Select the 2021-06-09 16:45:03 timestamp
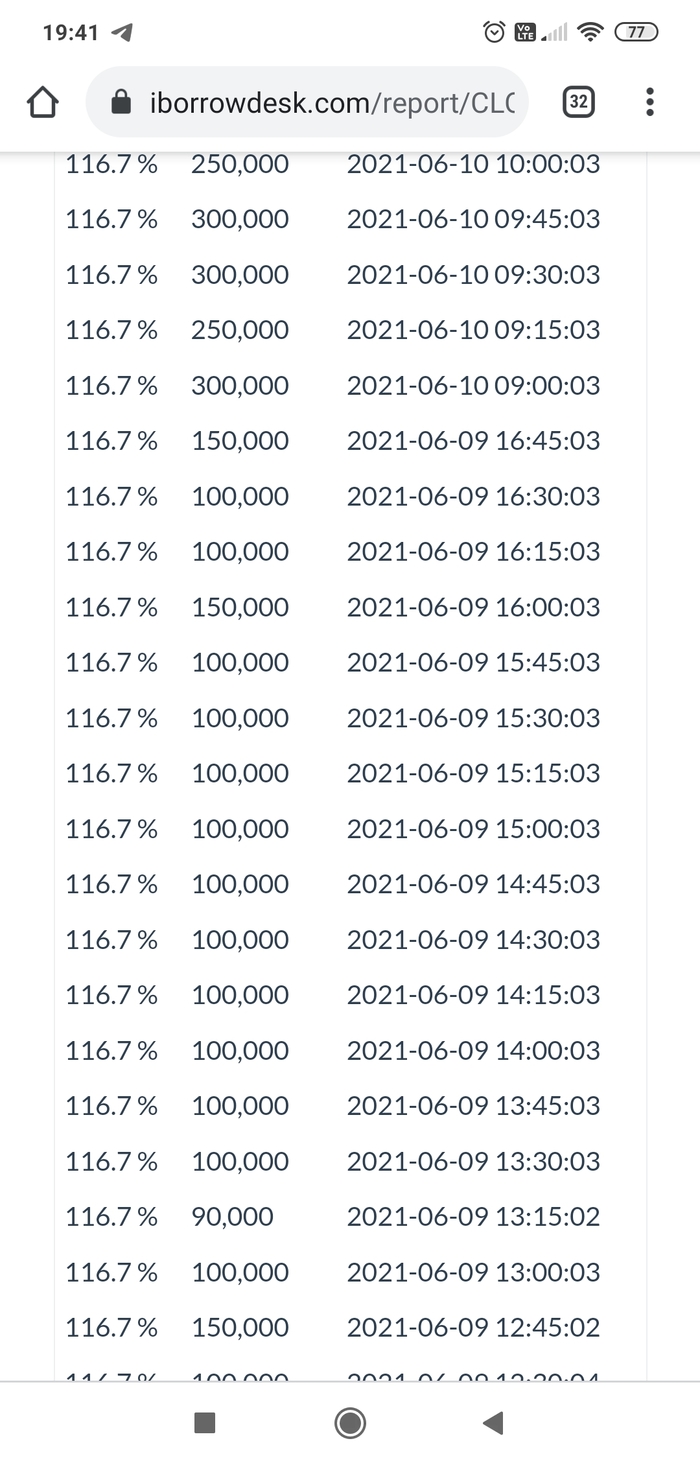The width and height of the screenshot is (700, 1465). pos(473,441)
